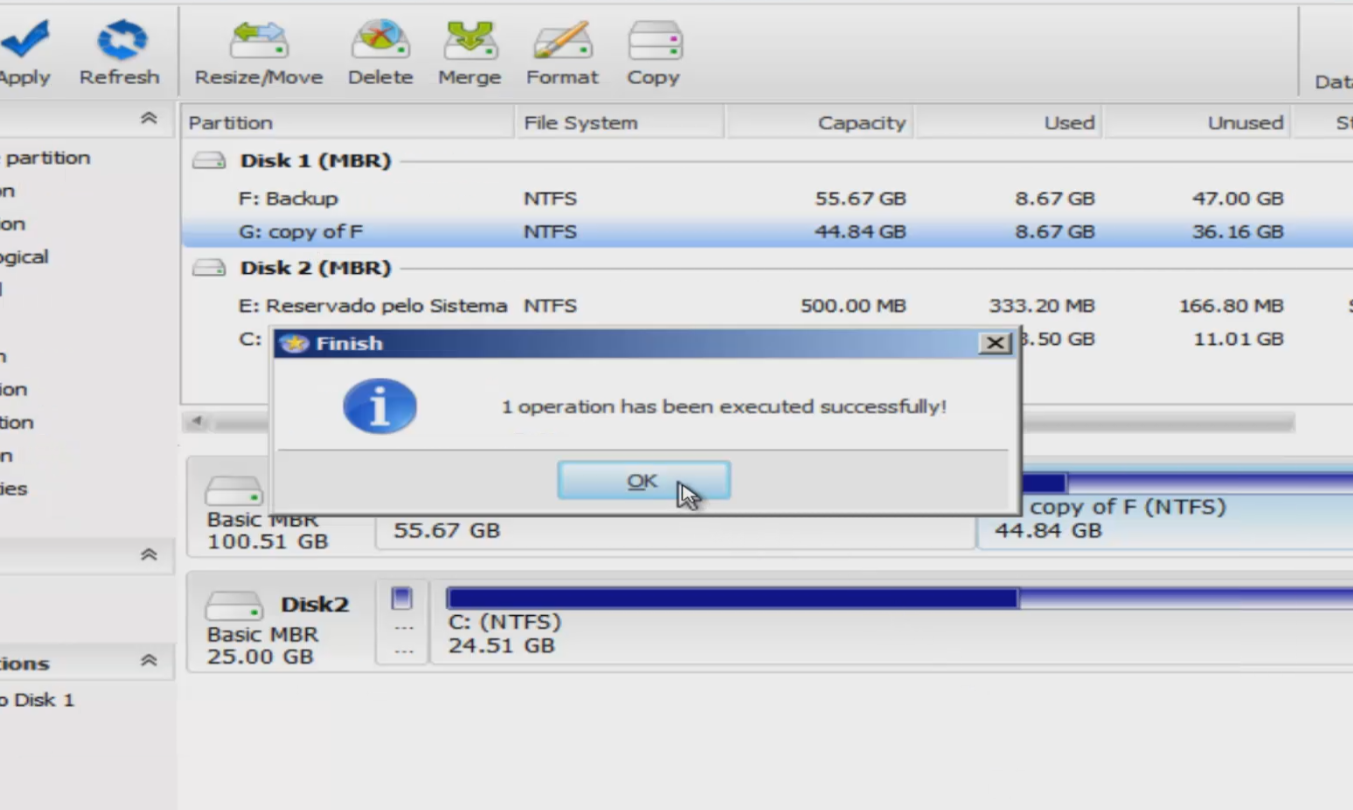Sort by the Capacity column header
The height and width of the screenshot is (810, 1353).
[820, 123]
